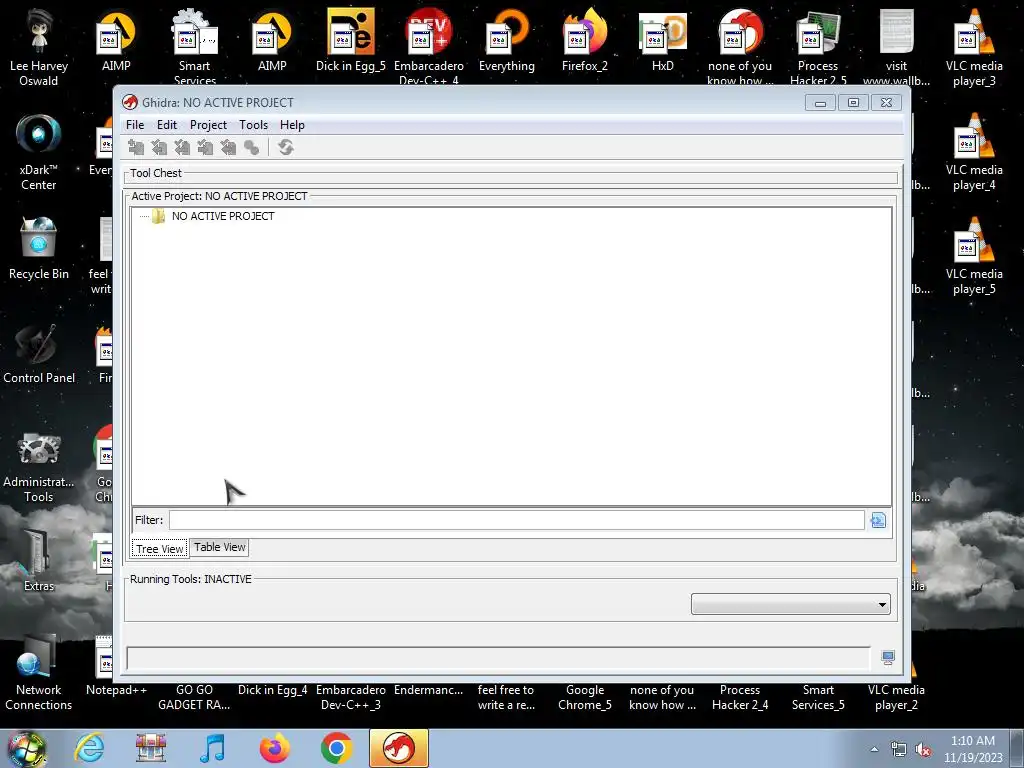Open the Running Tools workspace dropdown
Screen dimensions: 1024x768
coord(790,604)
